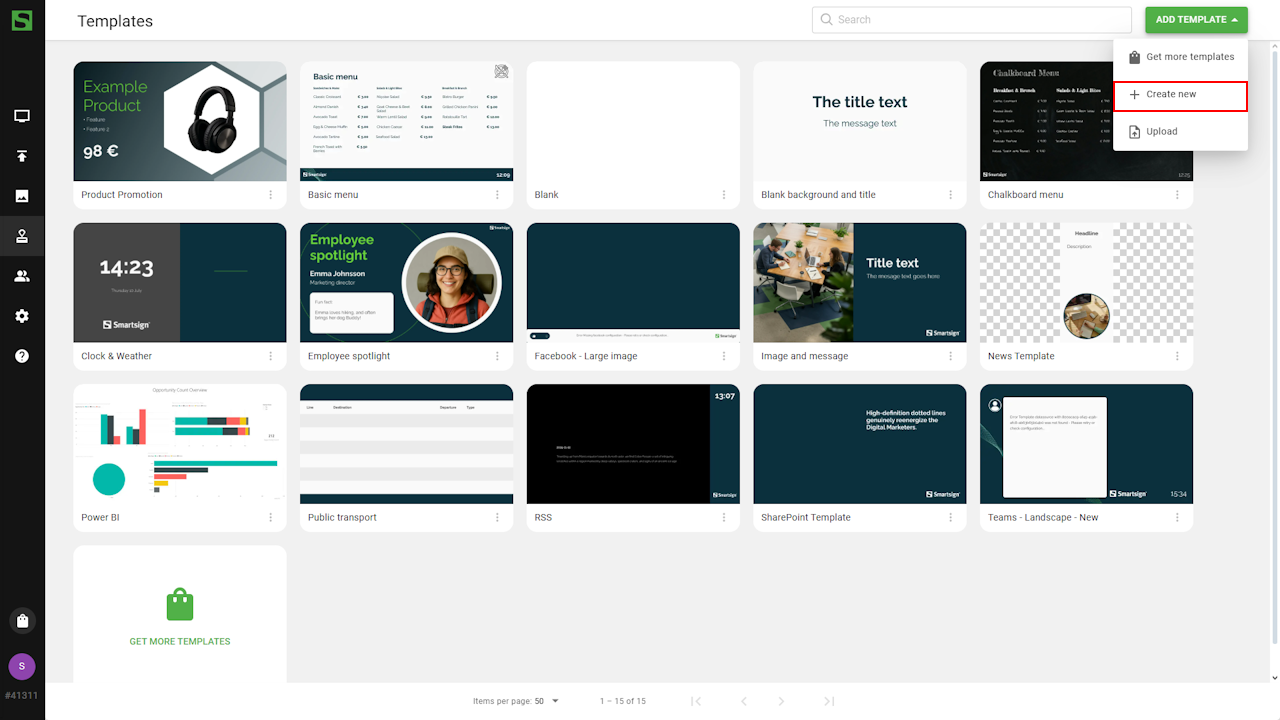The image size is (1280, 720).
Task: Open three-dot menu for Employee spotlight
Action: tap(497, 356)
